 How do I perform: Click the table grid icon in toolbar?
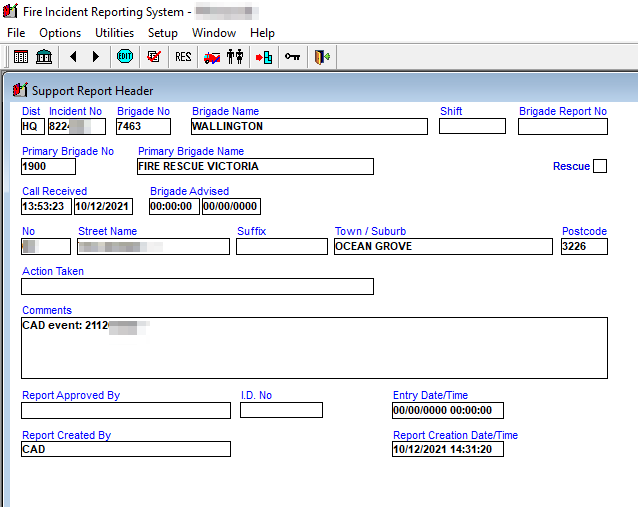coord(21,57)
